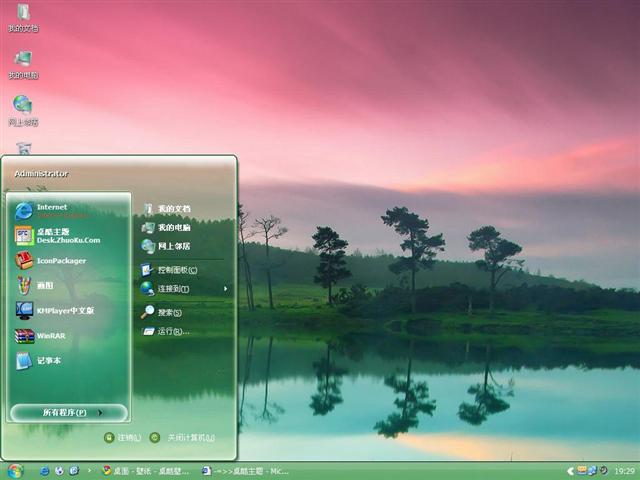Select the 我的电脑 desktop icon
This screenshot has height=480, width=640.
23,64
